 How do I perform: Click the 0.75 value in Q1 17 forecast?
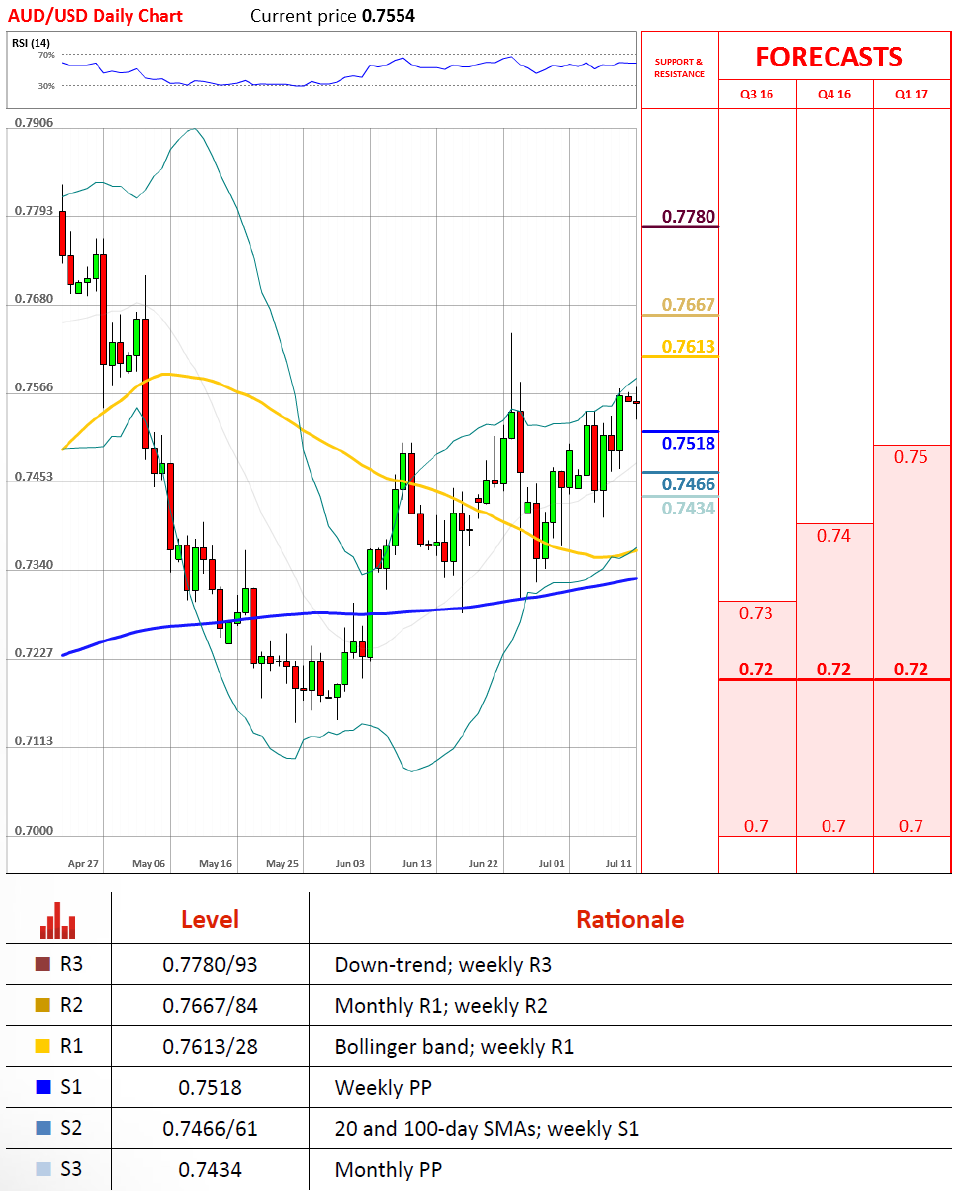tap(910, 456)
